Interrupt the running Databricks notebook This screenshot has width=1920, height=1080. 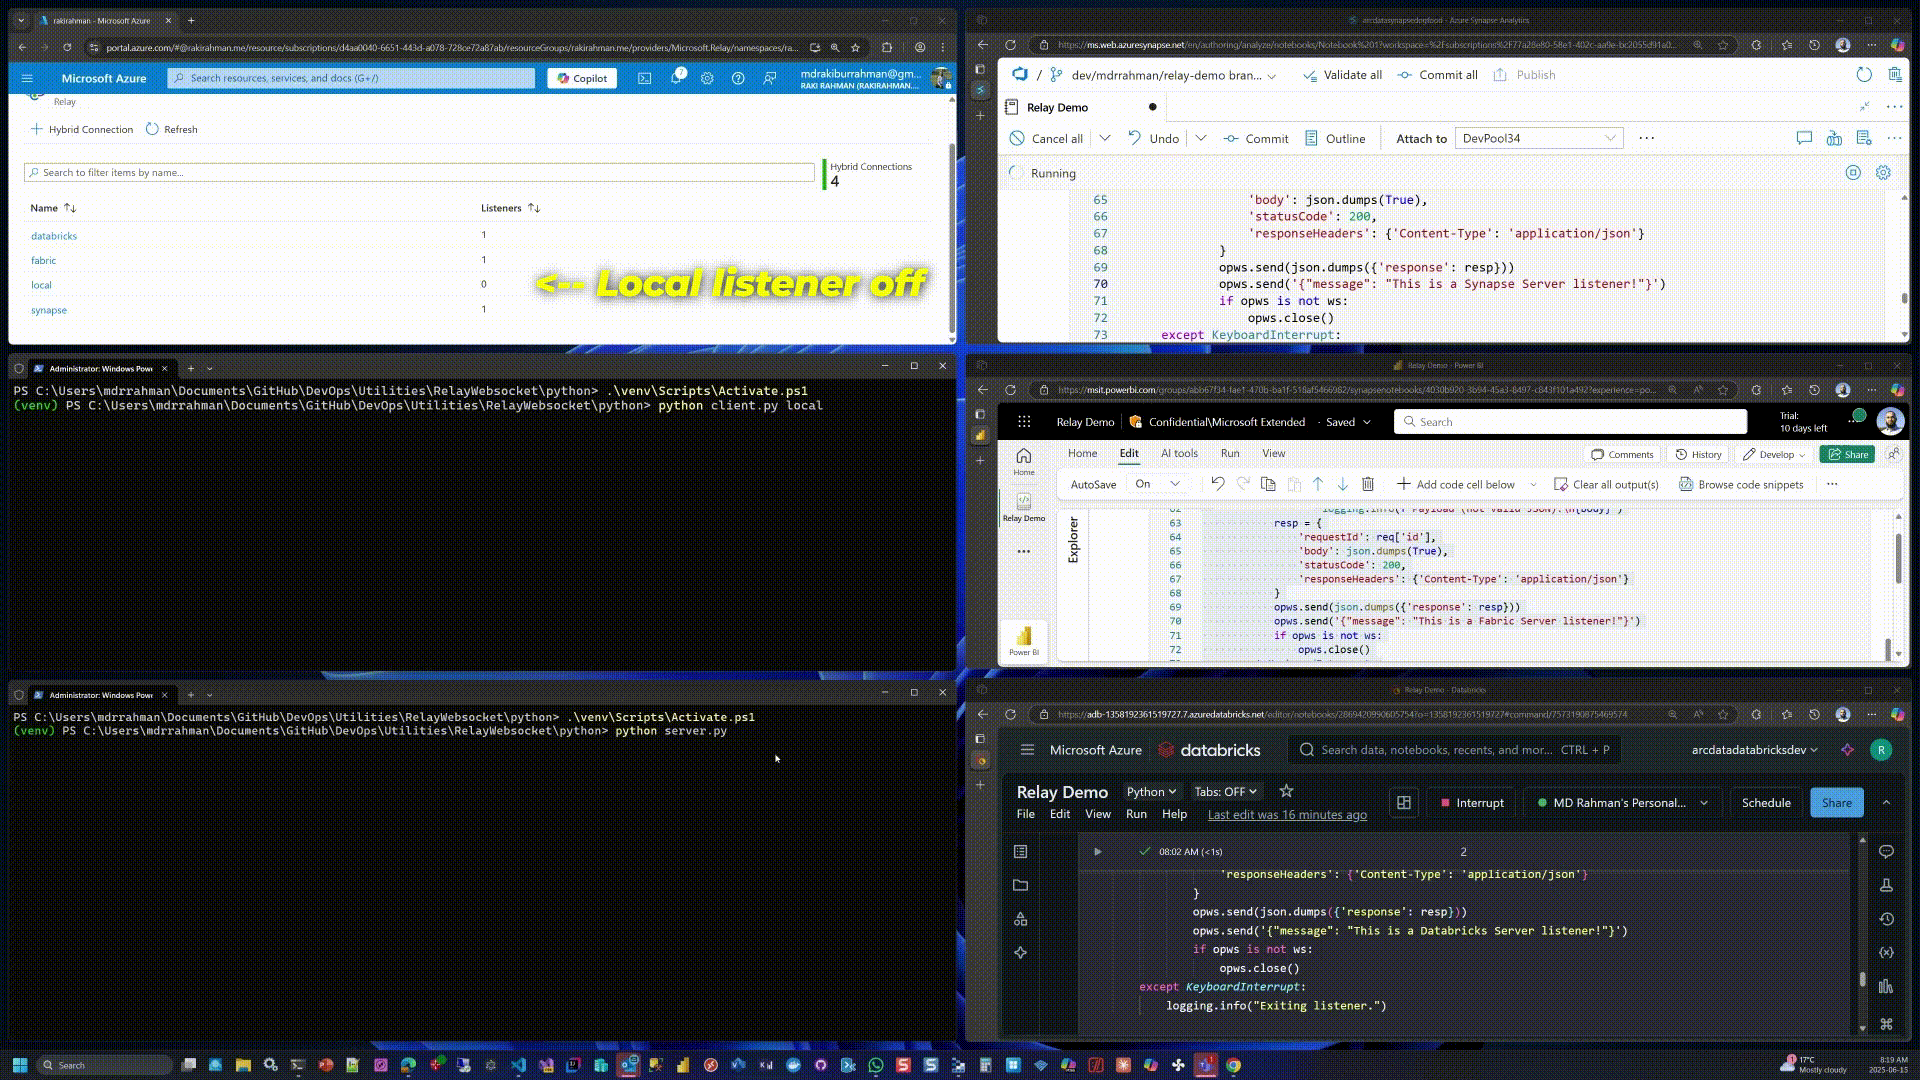pos(1472,803)
